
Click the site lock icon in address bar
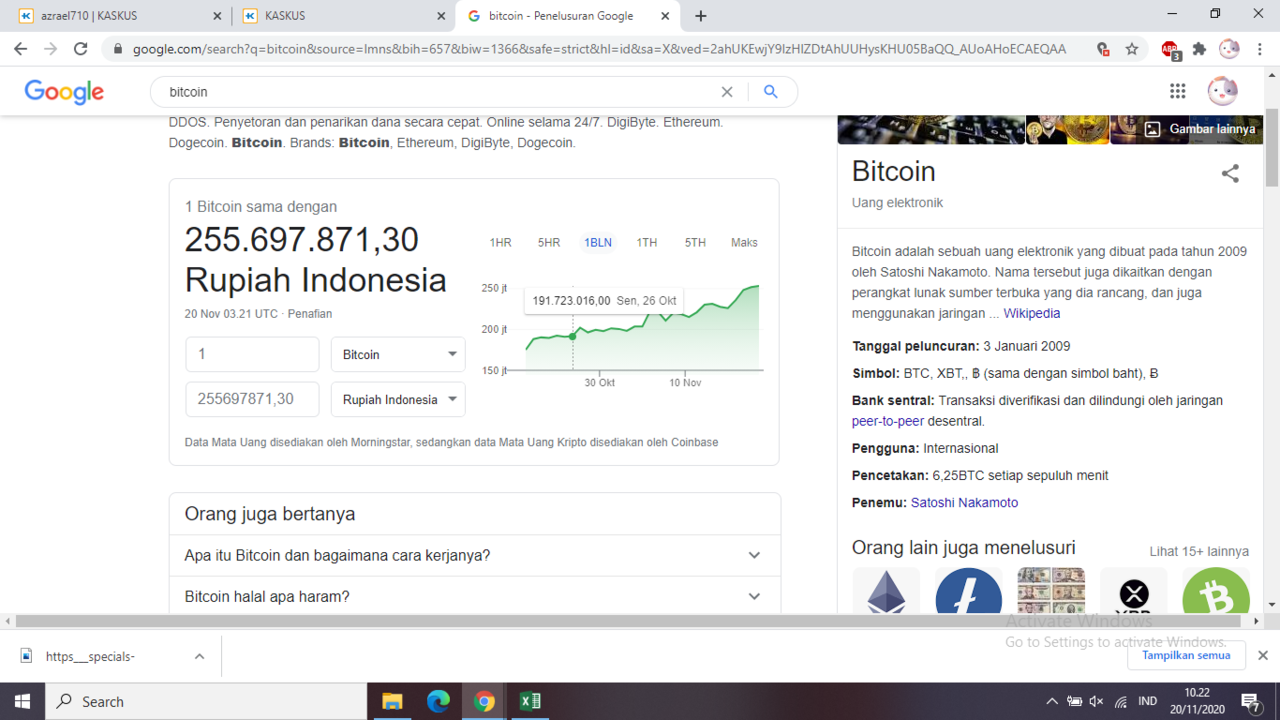(118, 47)
